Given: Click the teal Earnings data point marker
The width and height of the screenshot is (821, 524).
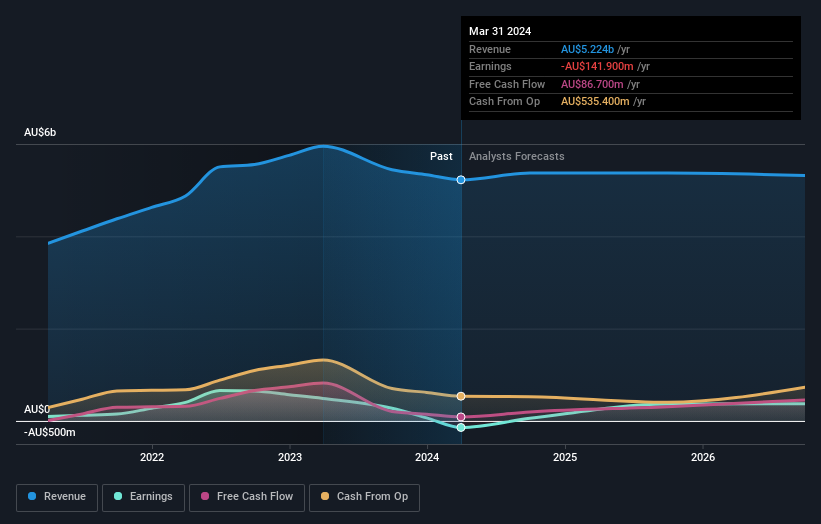Looking at the screenshot, I should coord(461,428).
